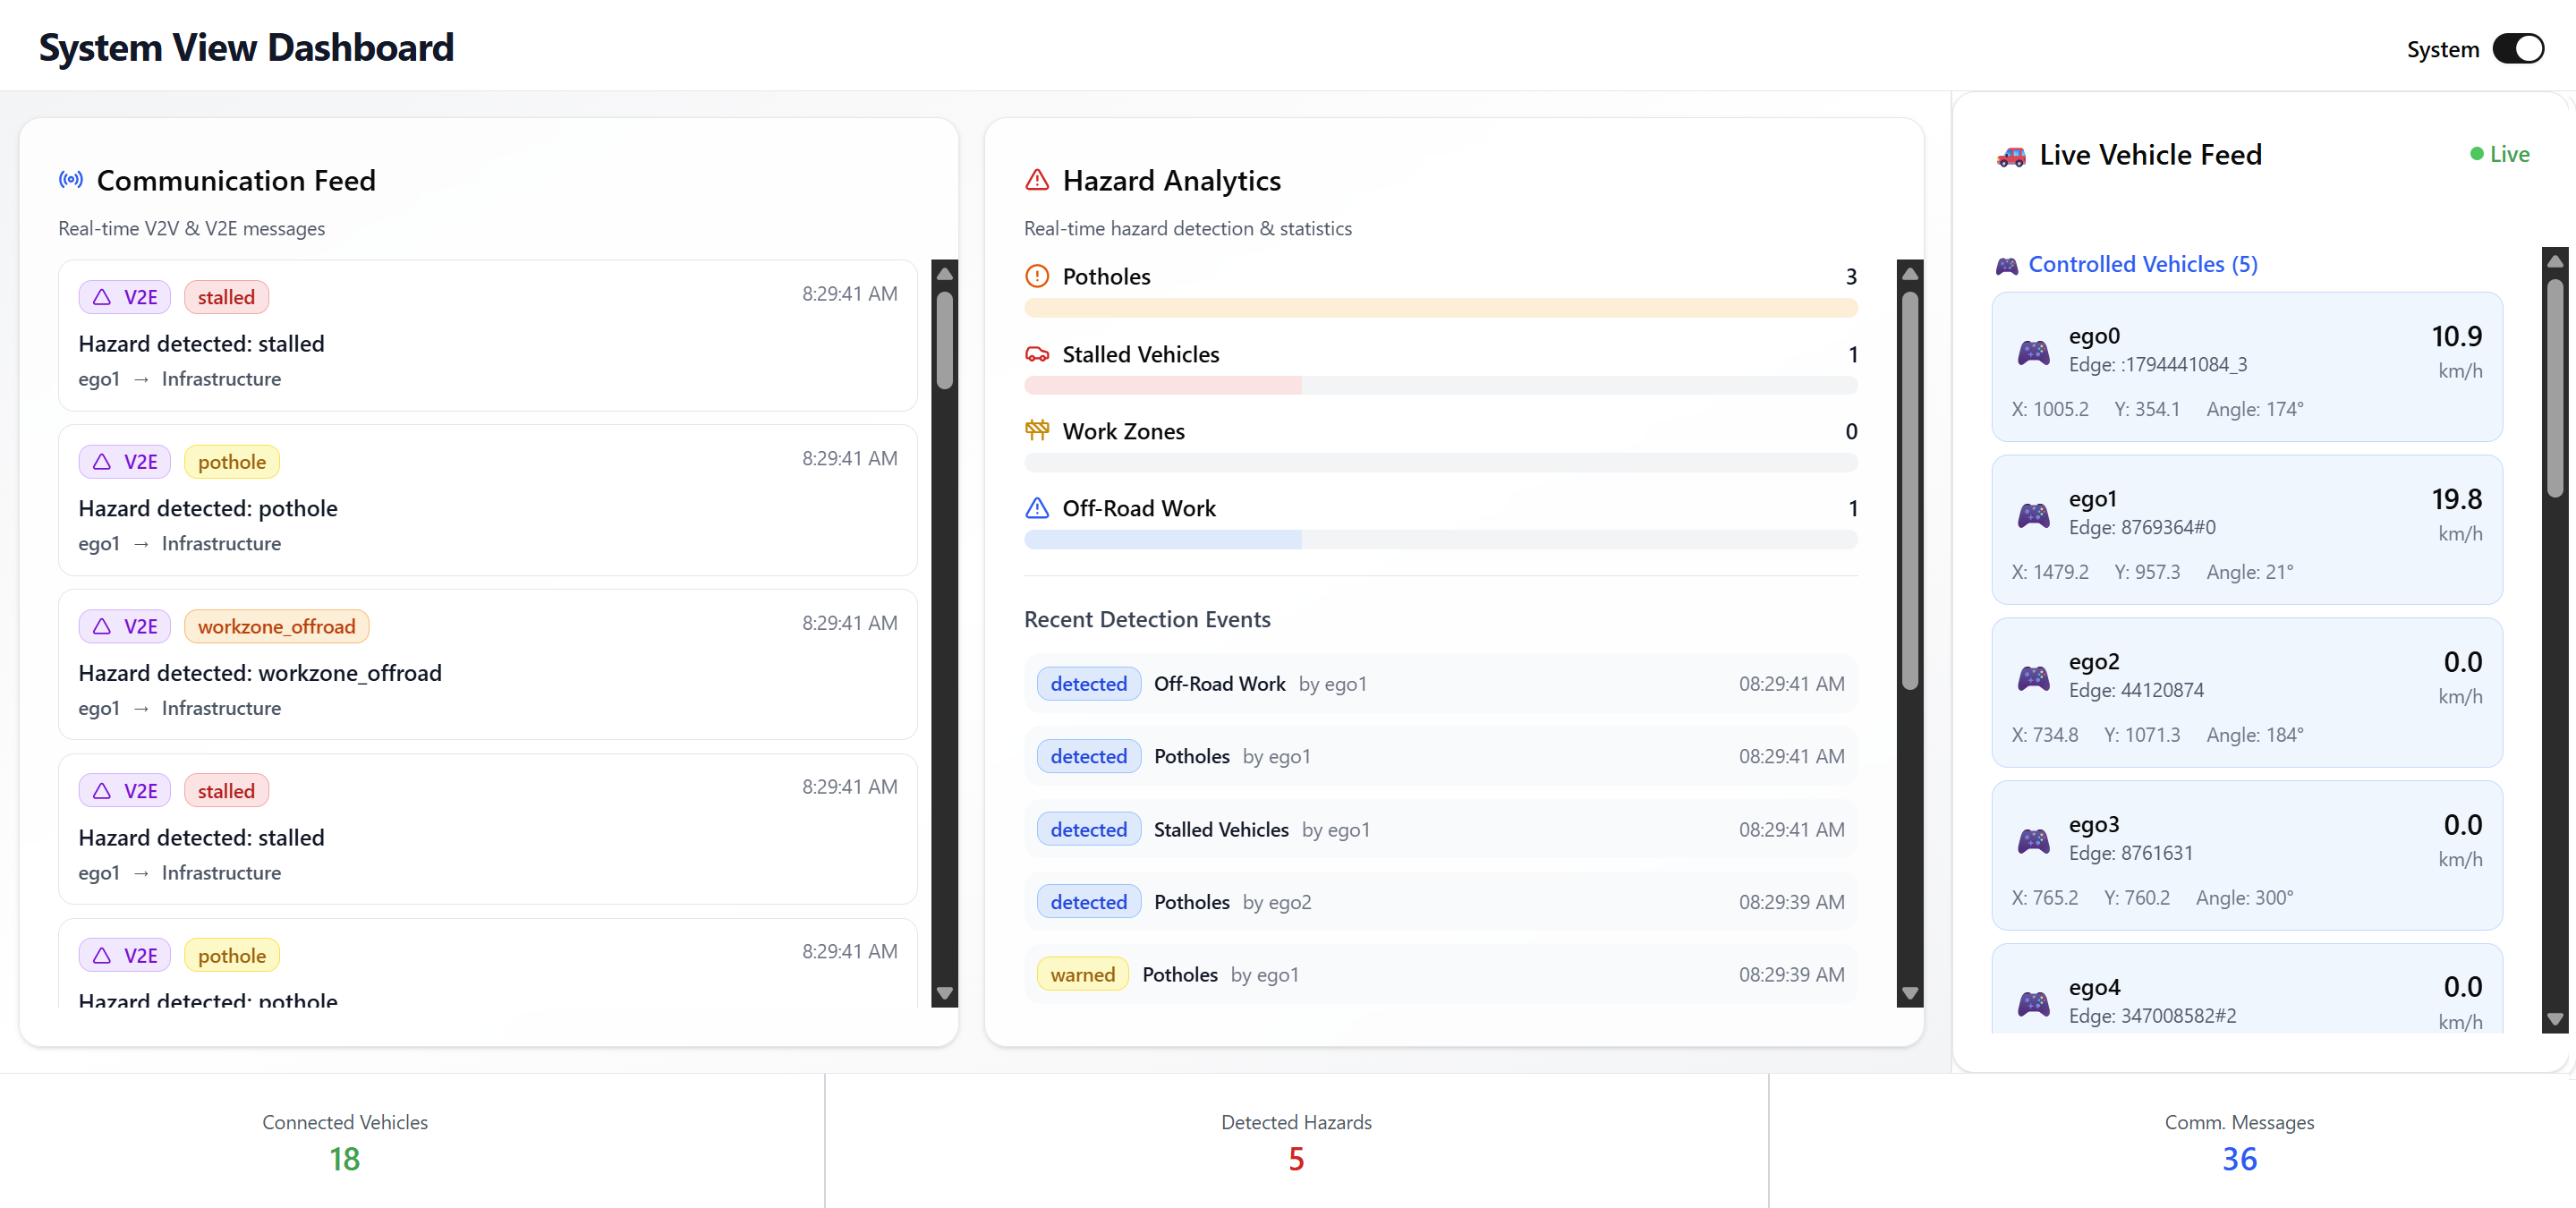The height and width of the screenshot is (1208, 2576).
Task: Open the ego2 vehicle card
Action: [2246, 692]
